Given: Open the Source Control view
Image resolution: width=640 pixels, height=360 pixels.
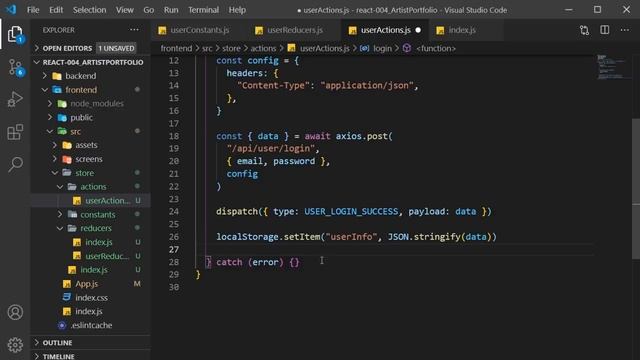Looking at the screenshot, I should point(15,67).
